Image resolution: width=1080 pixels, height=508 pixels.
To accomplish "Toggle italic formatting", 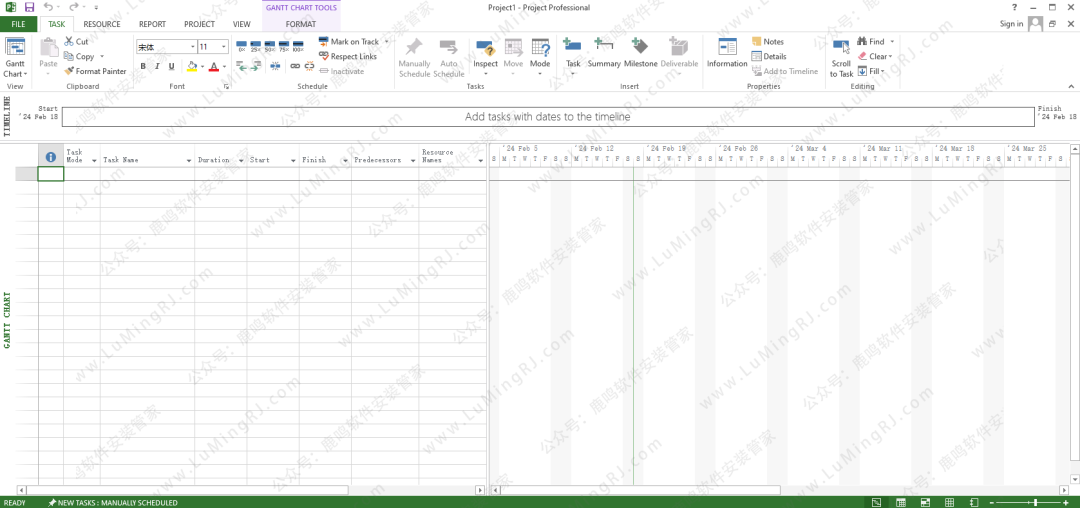I will click(x=157, y=67).
